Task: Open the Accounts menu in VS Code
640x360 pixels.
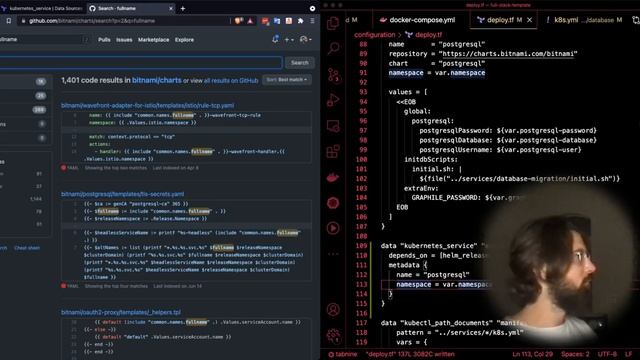Action: pyautogui.click(x=333, y=310)
